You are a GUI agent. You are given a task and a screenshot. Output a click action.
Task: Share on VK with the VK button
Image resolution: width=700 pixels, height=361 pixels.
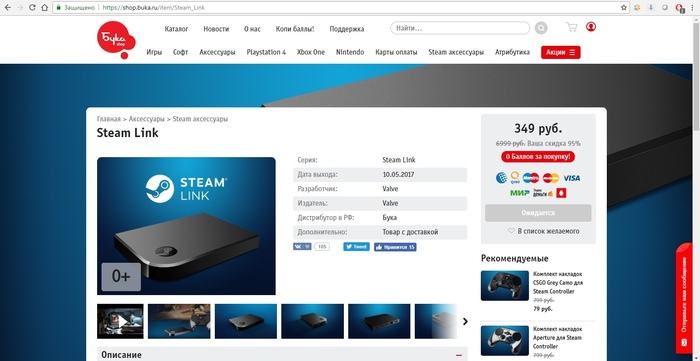(302, 247)
